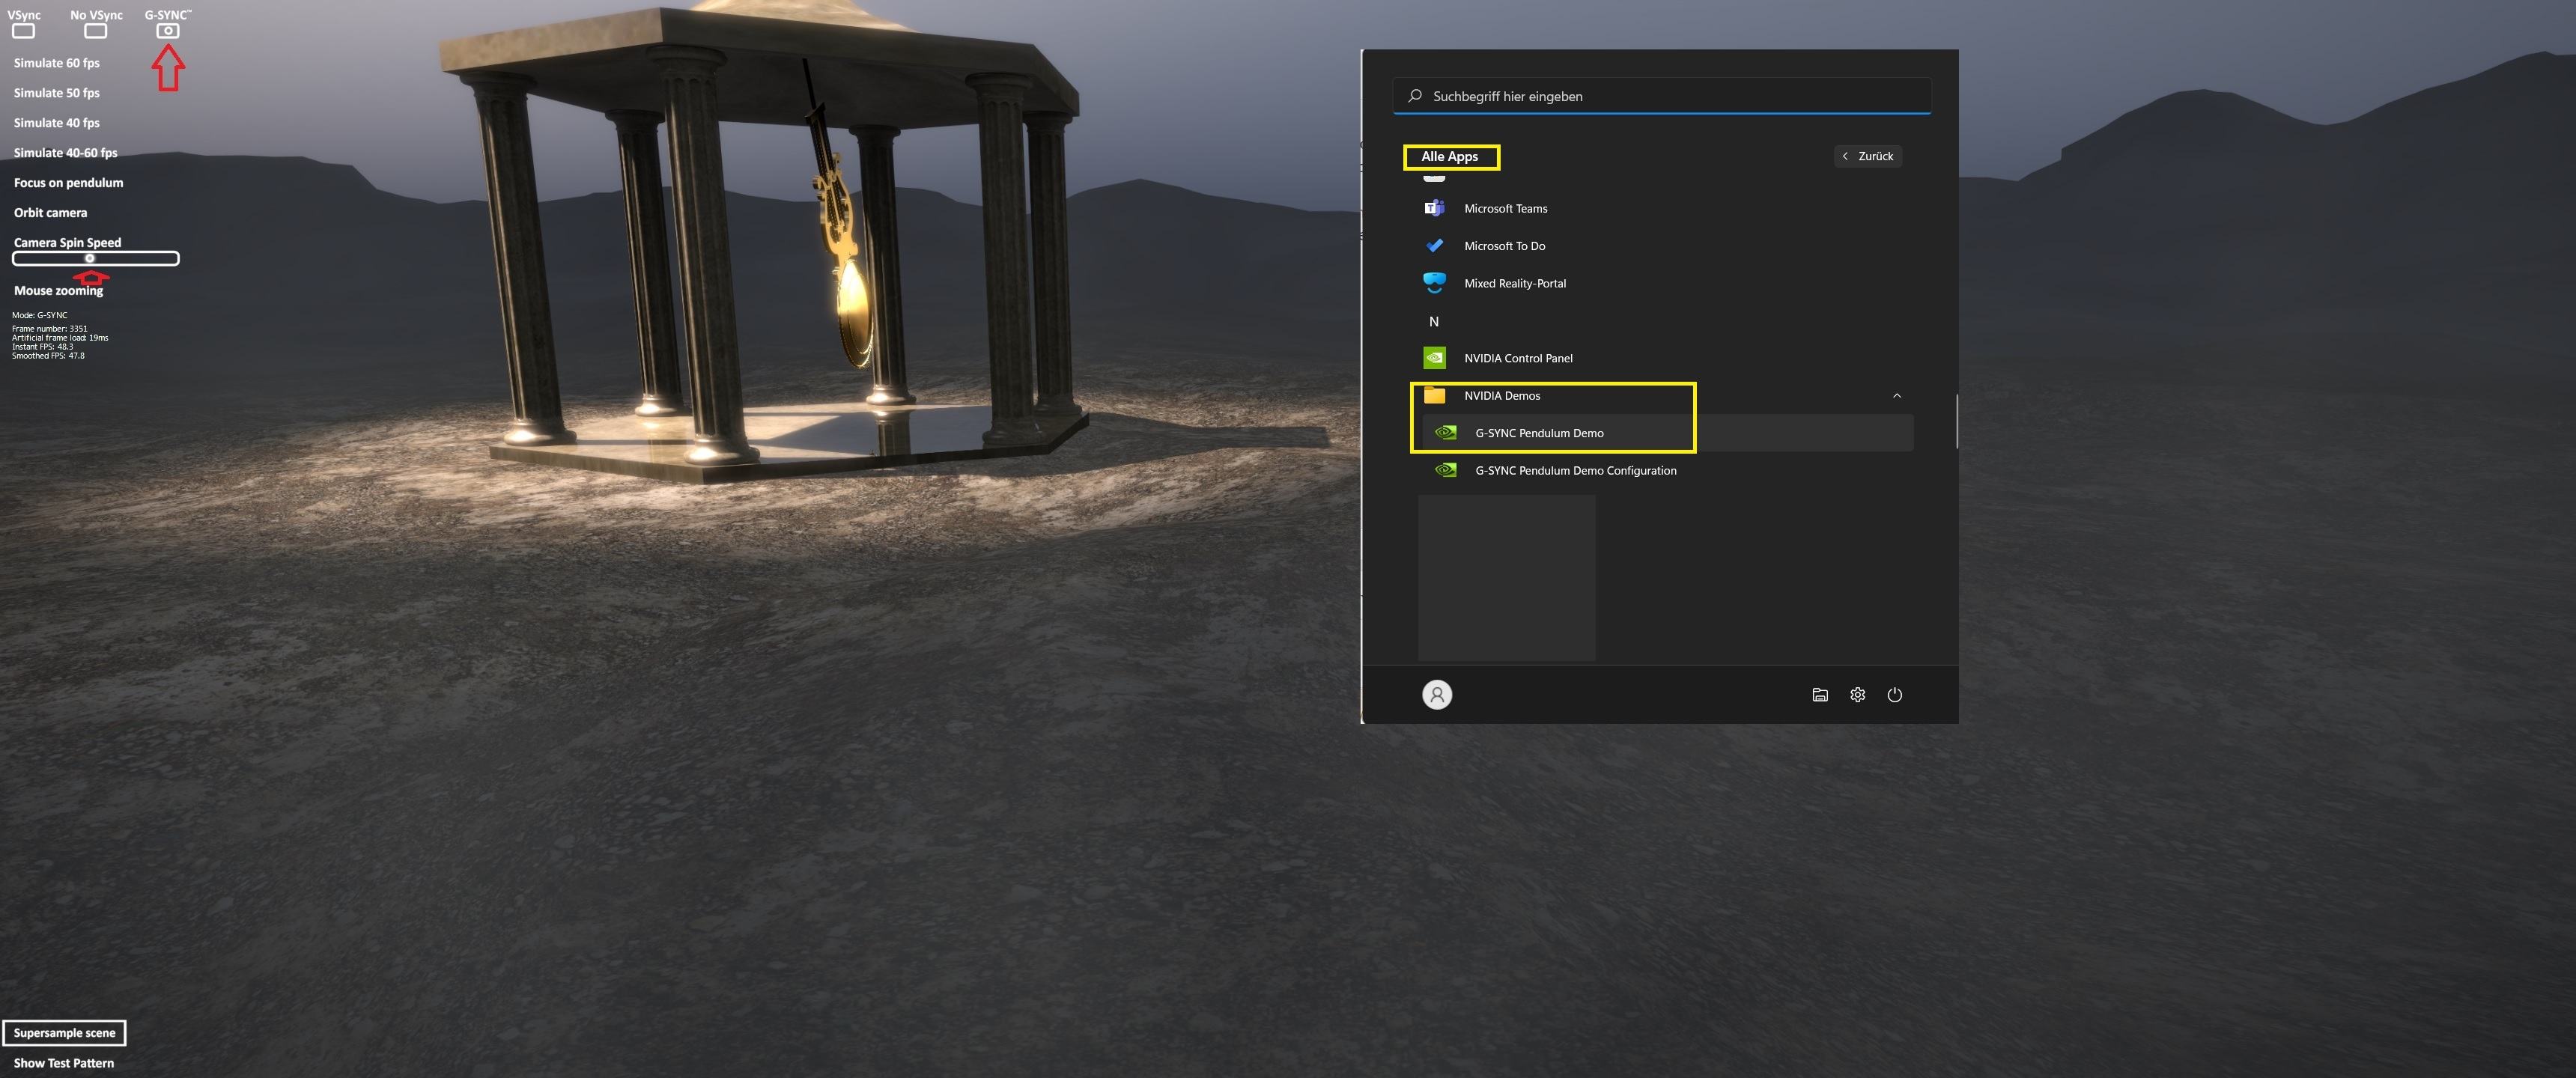Open NVIDIA Control Panel icon
The height and width of the screenshot is (1078, 2576).
tap(1434, 358)
